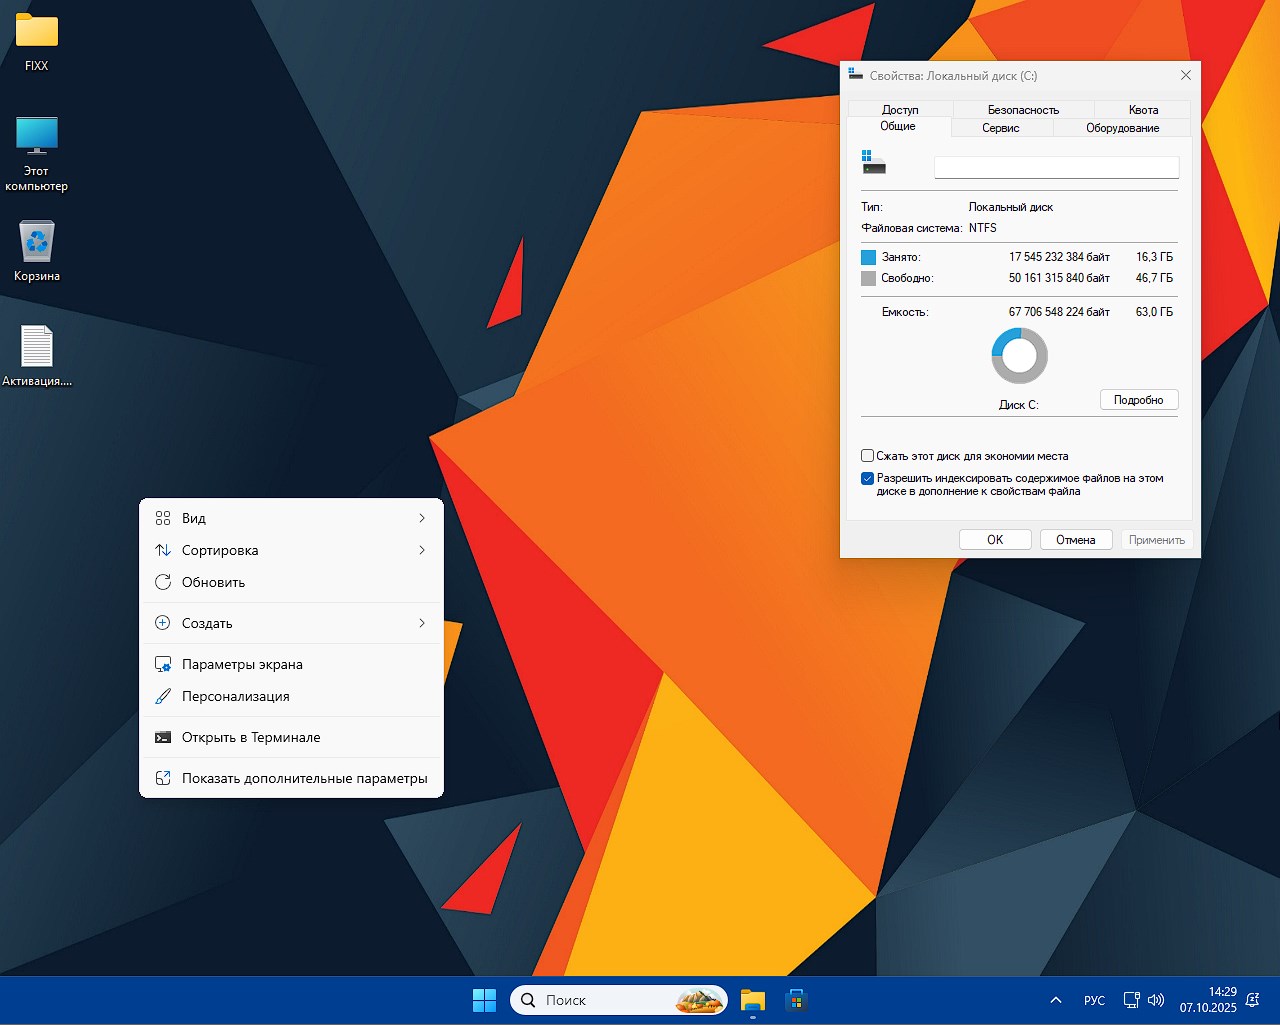This screenshot has height=1025, width=1280.
Task: Uncheck the file indexing checkbox
Action: (867, 478)
